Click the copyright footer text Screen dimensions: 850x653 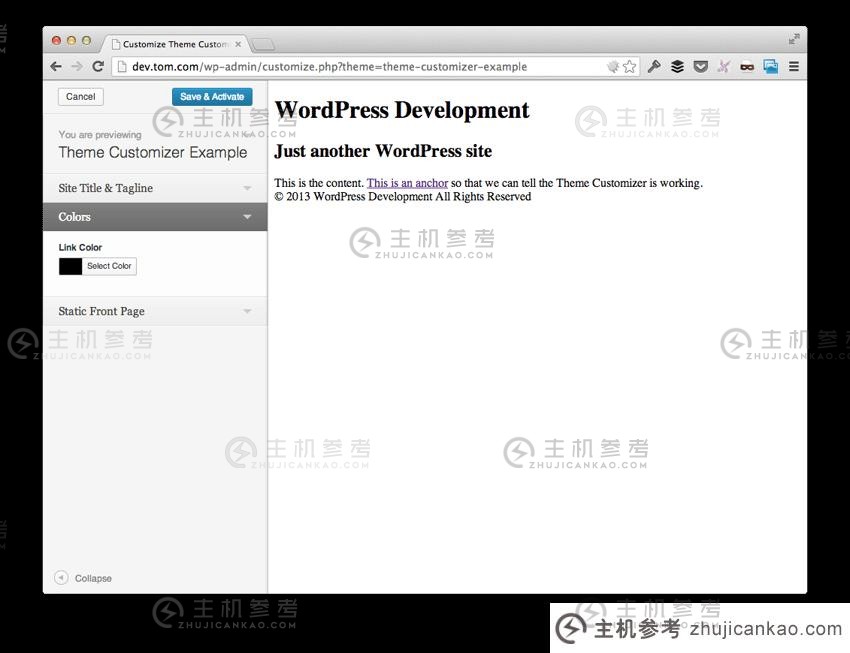coord(403,197)
